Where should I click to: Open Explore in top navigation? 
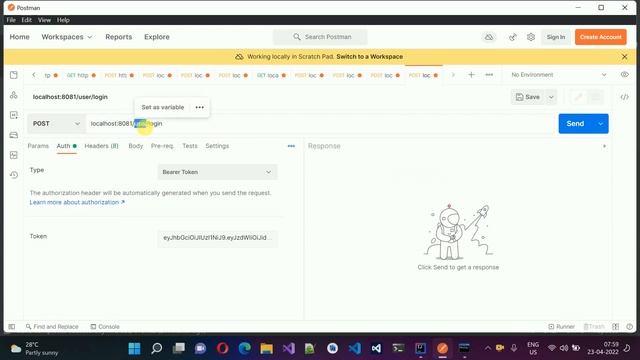pyautogui.click(x=157, y=37)
